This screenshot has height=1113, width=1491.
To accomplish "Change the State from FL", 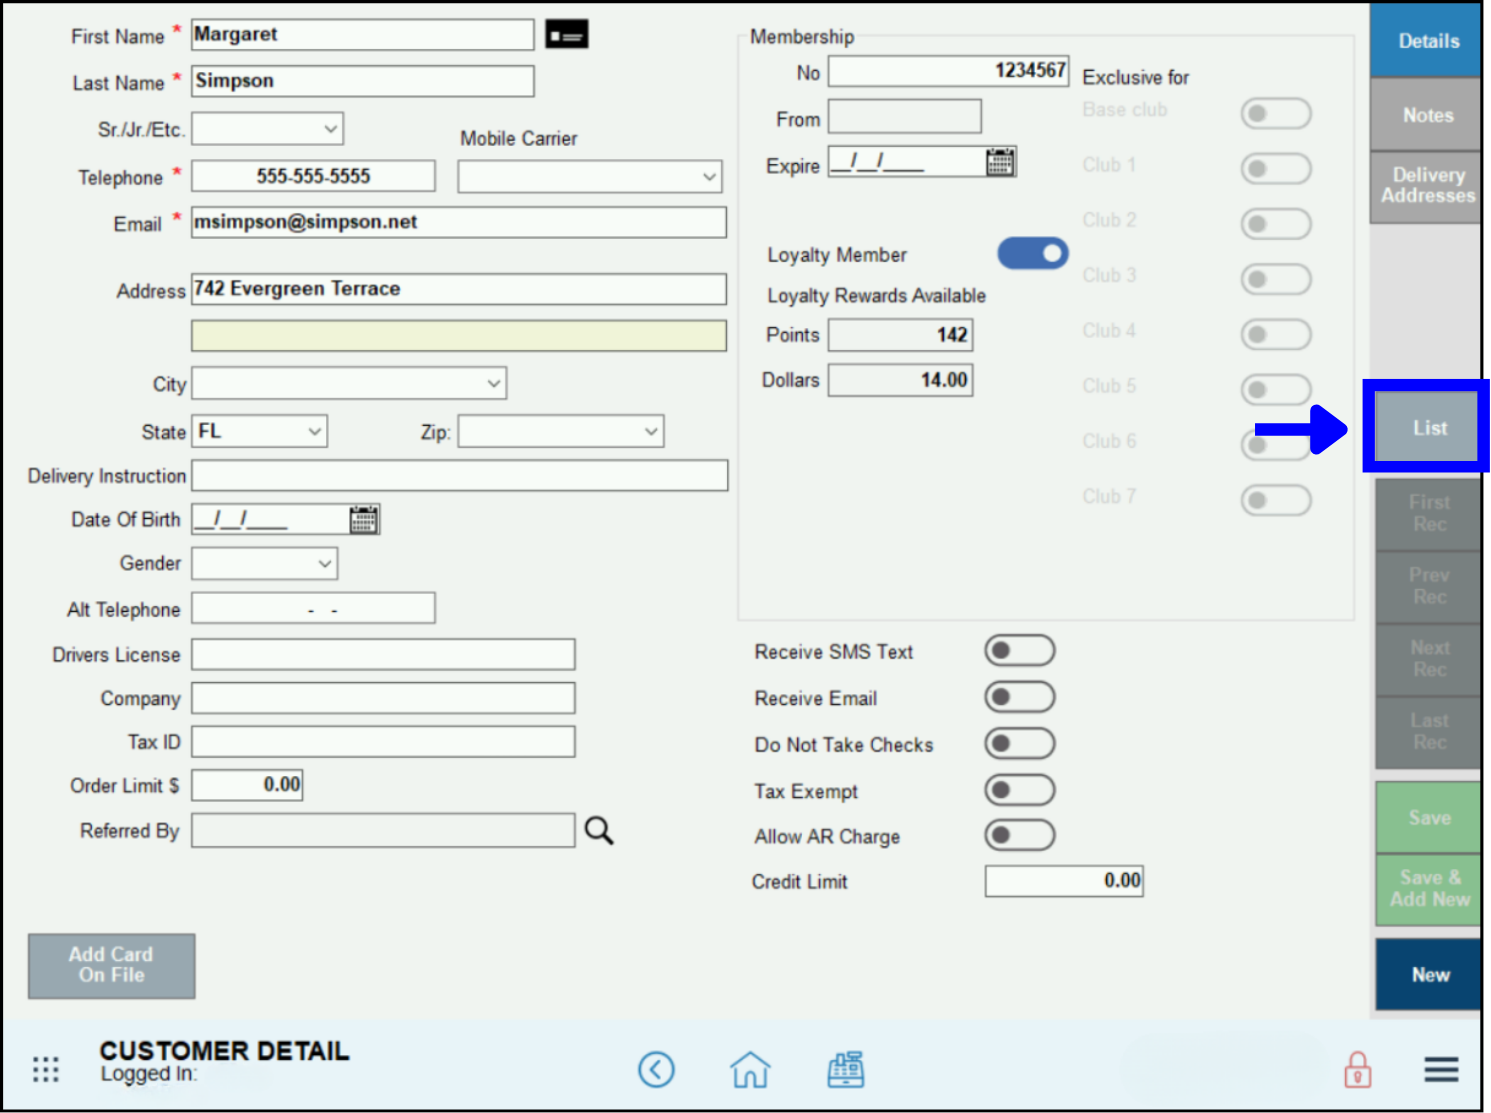I will [x=258, y=430].
